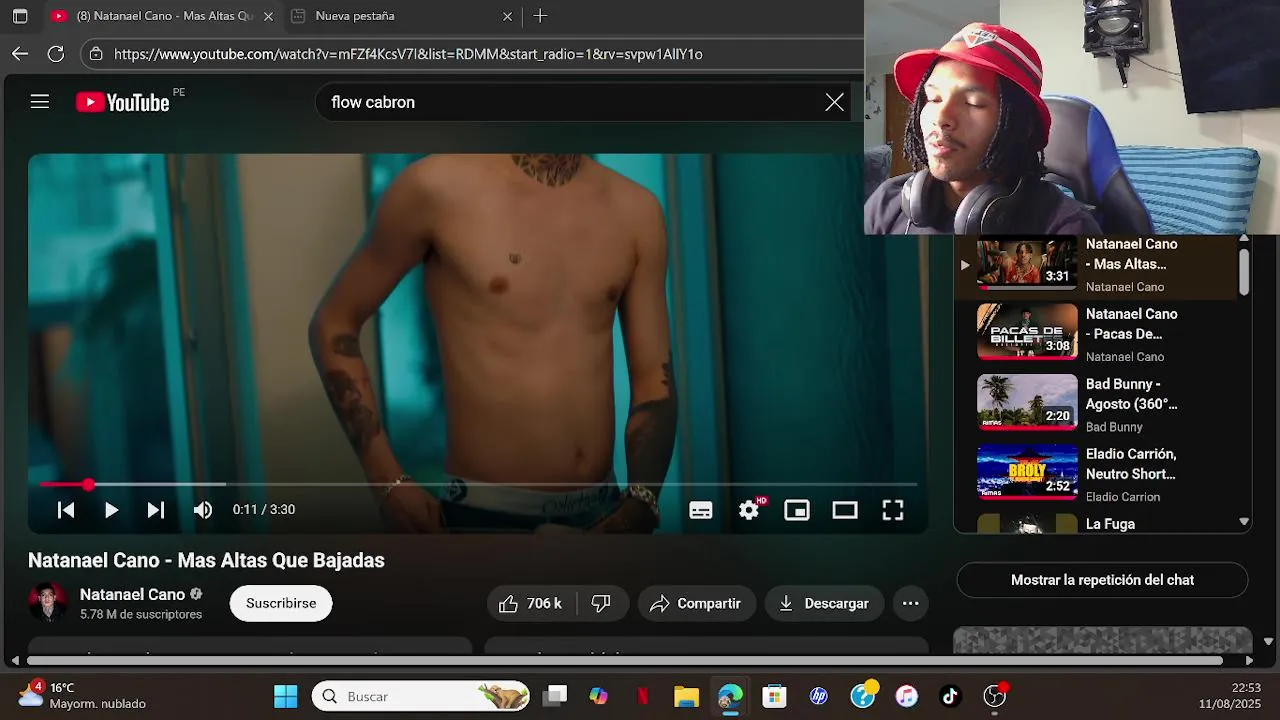The image size is (1280, 720).
Task: Open the Windows Start menu
Action: [285, 696]
